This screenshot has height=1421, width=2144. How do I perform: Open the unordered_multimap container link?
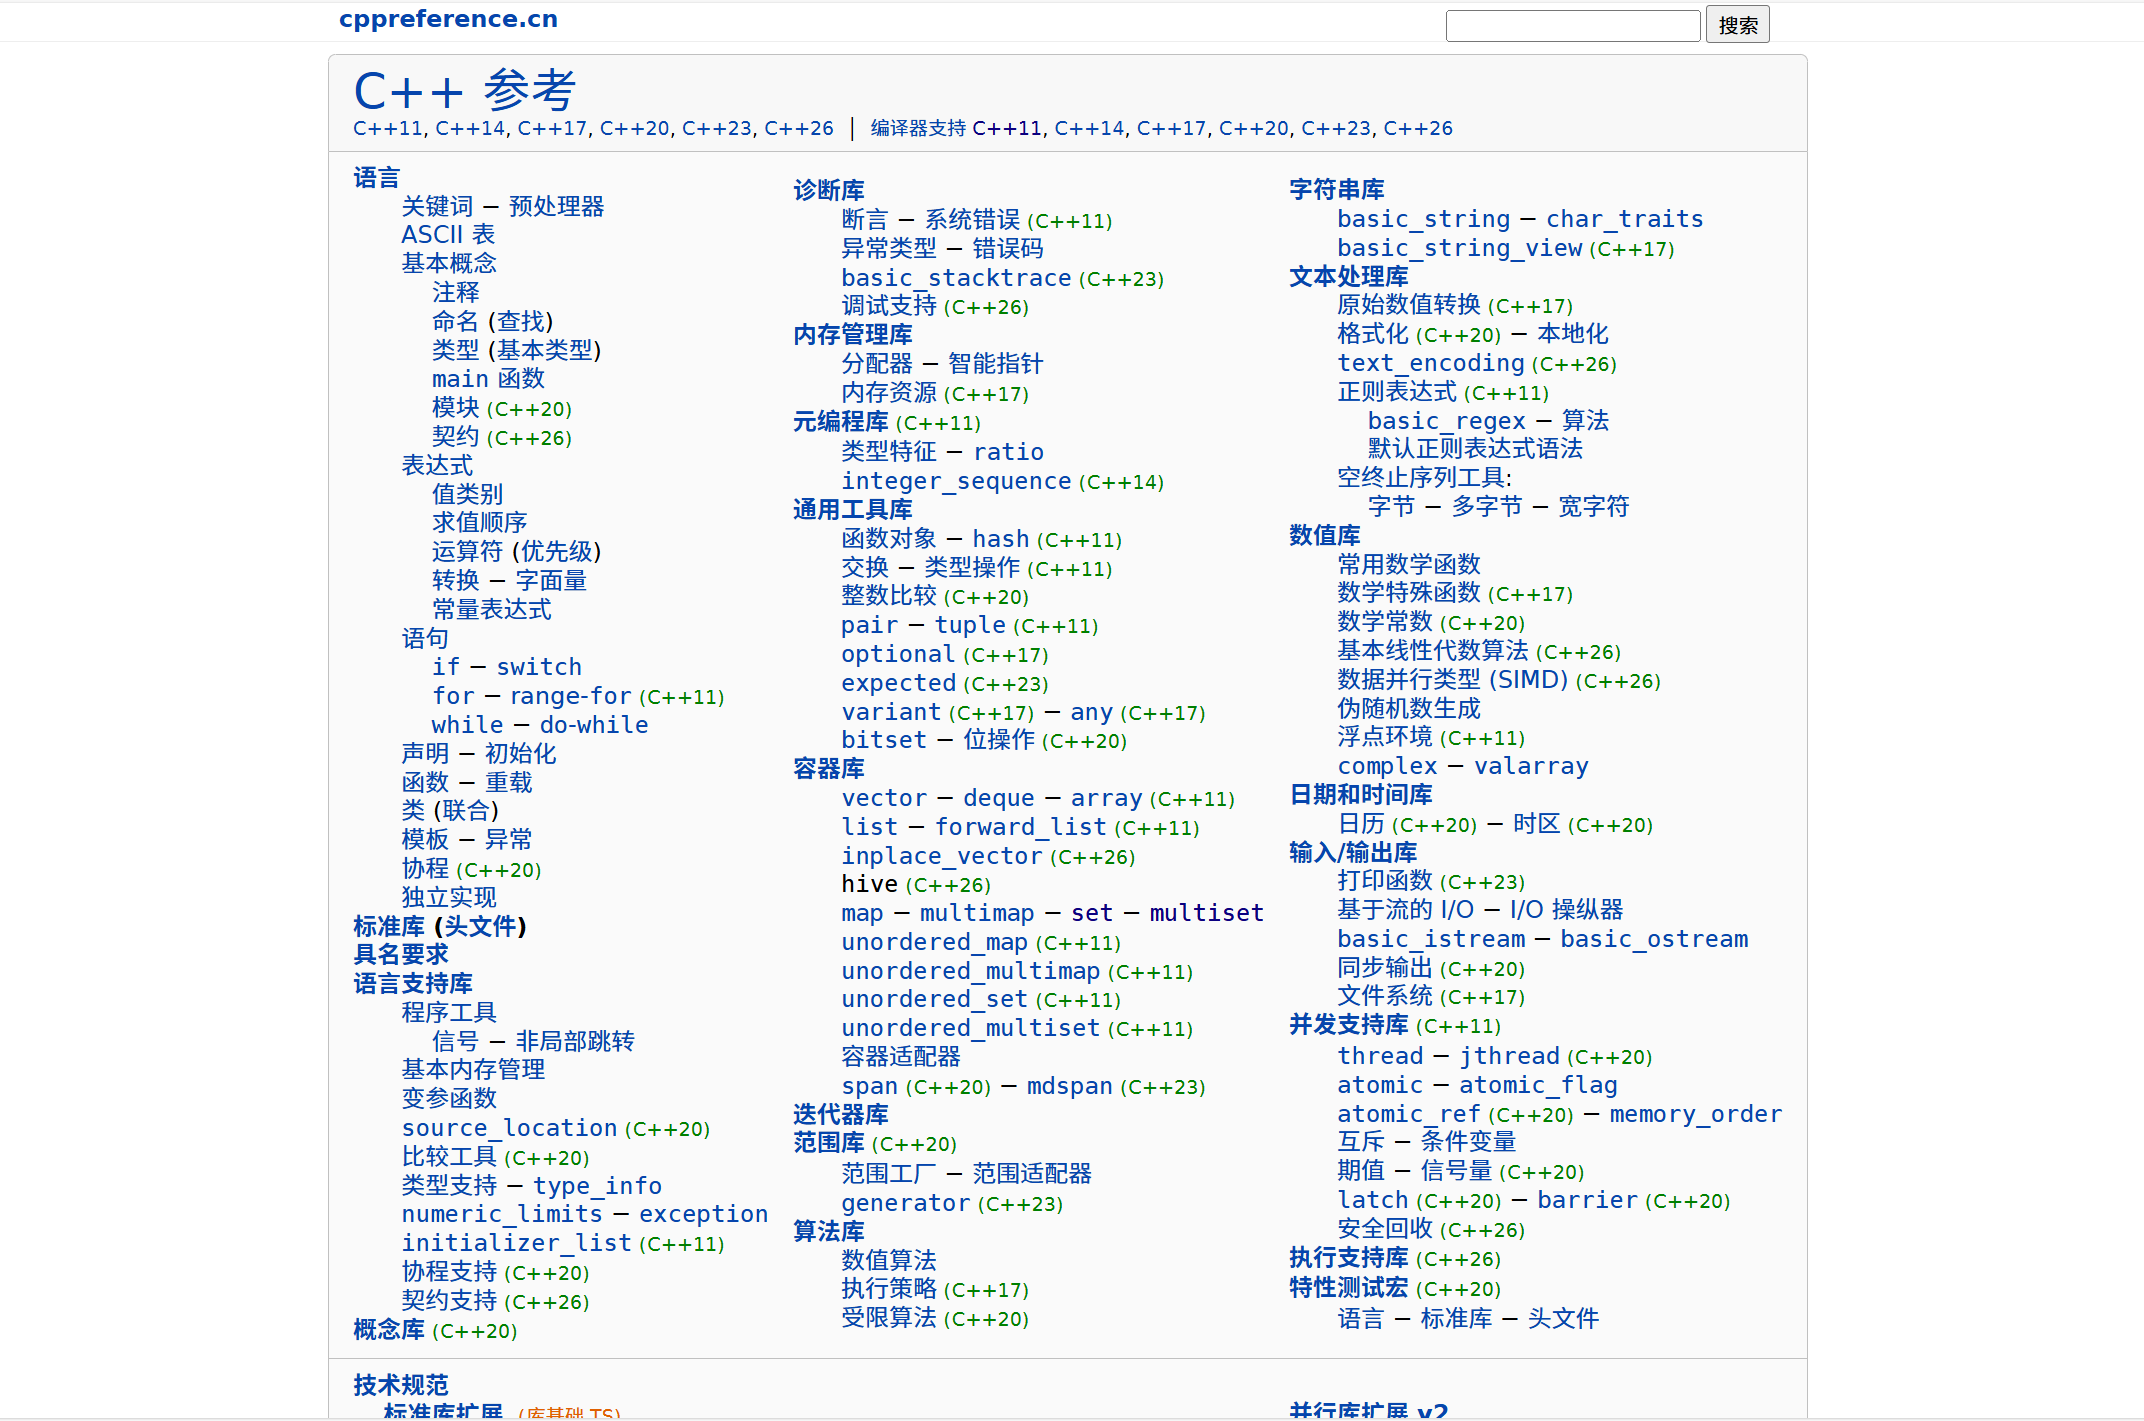[x=970, y=971]
